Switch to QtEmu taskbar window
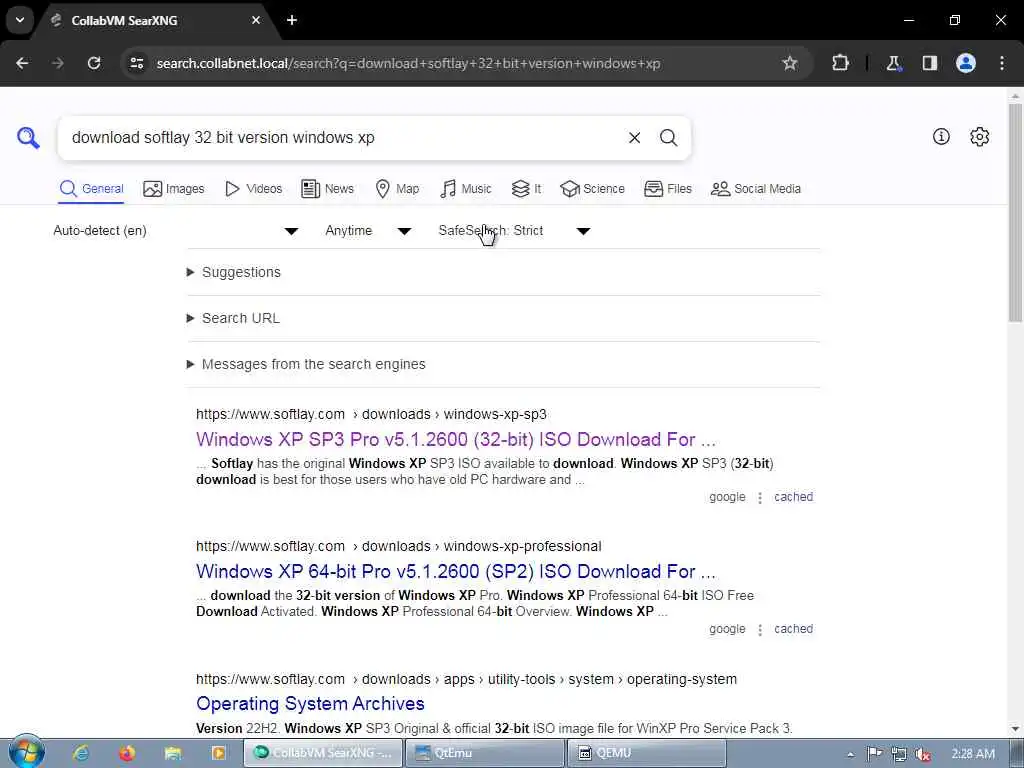Viewport: 1024px width, 768px height. 485,753
